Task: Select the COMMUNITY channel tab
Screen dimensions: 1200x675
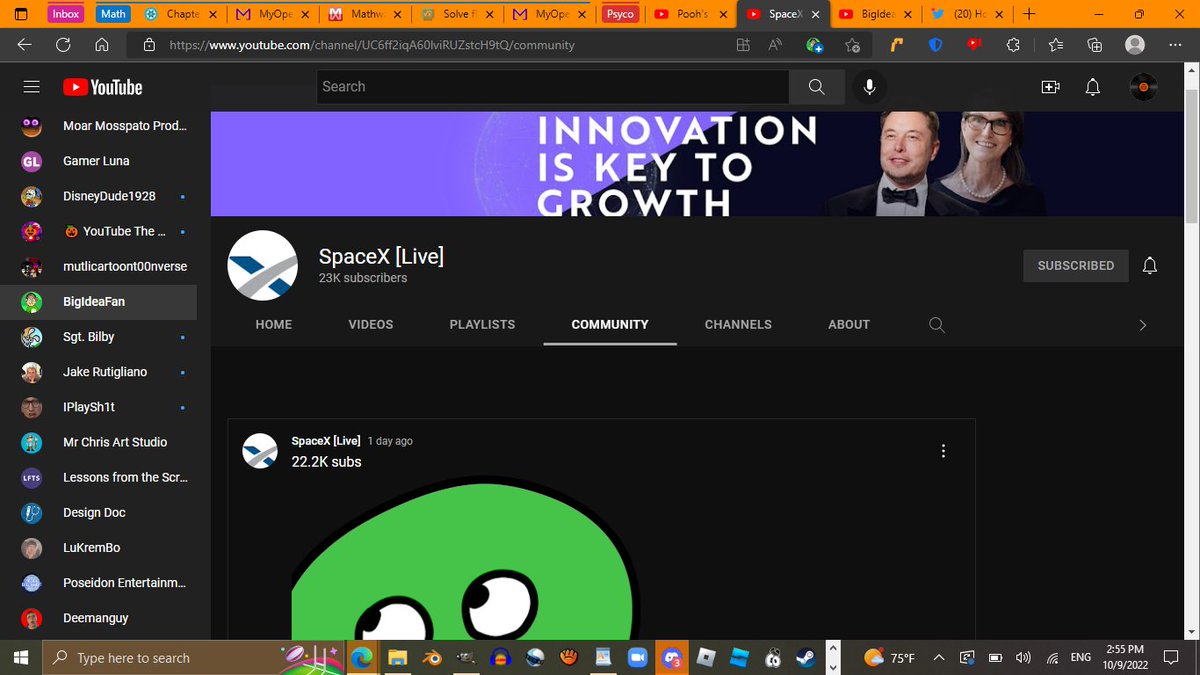Action: (x=610, y=324)
